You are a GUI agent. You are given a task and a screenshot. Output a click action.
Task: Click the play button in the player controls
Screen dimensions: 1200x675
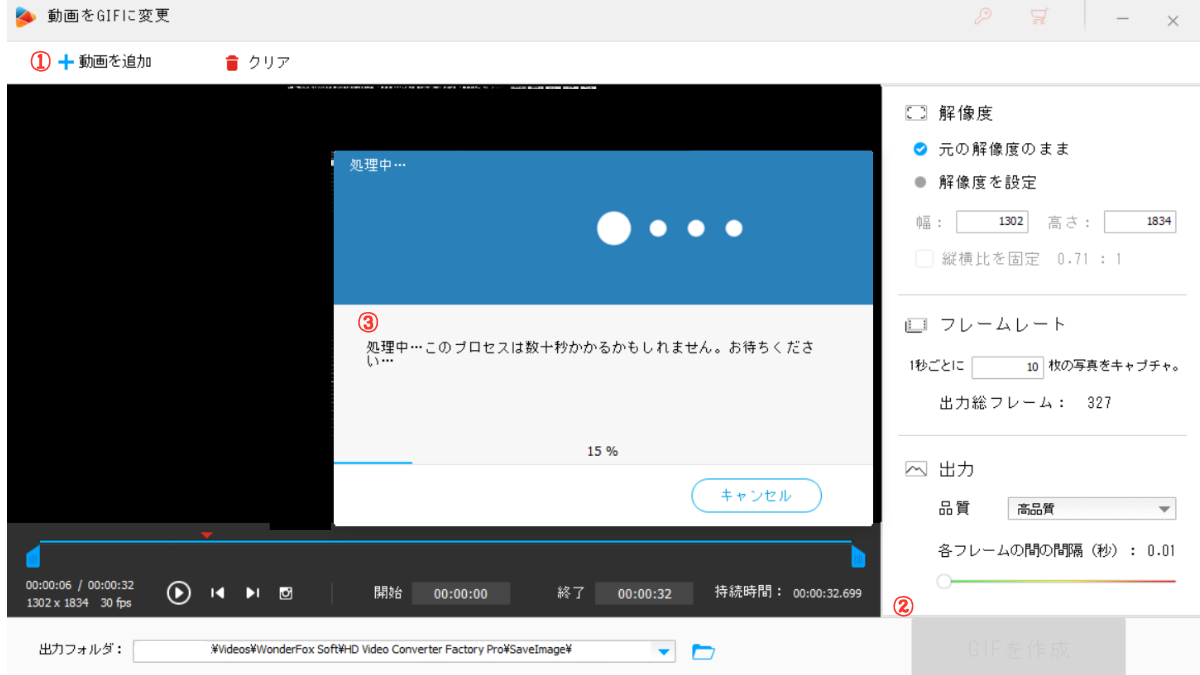(178, 593)
